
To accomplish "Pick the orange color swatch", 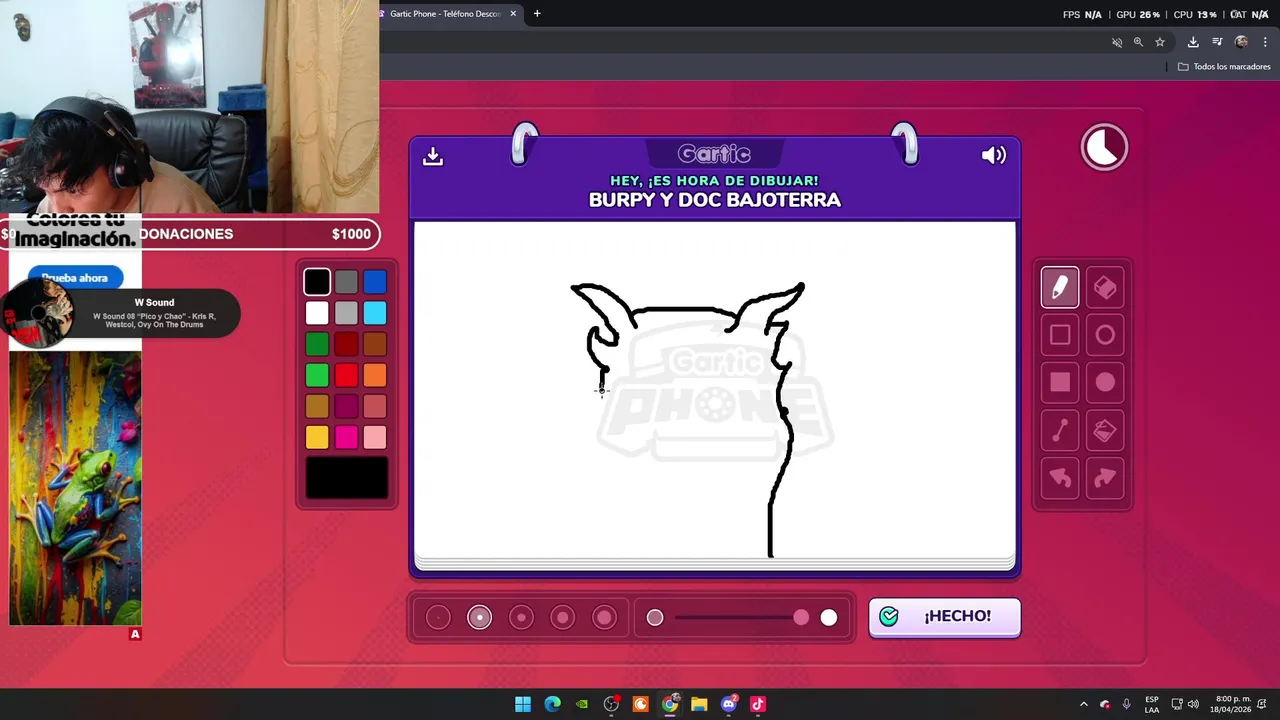I will (x=375, y=375).
